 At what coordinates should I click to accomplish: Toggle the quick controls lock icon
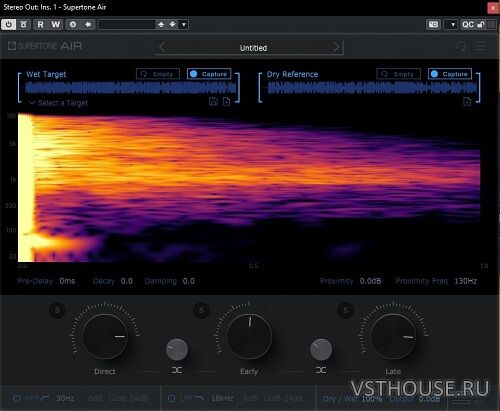pos(481,24)
